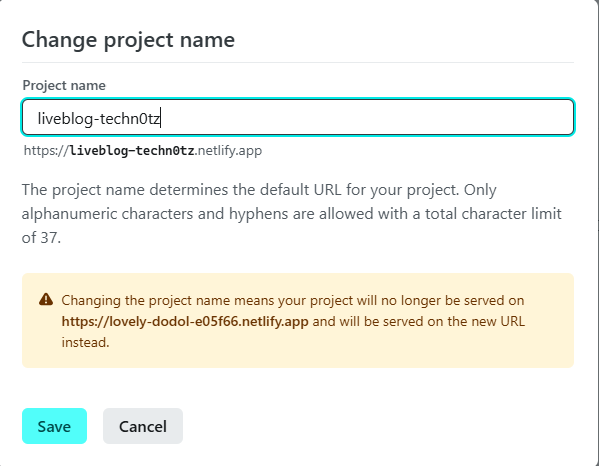Focus the Project name input field

(x=298, y=117)
